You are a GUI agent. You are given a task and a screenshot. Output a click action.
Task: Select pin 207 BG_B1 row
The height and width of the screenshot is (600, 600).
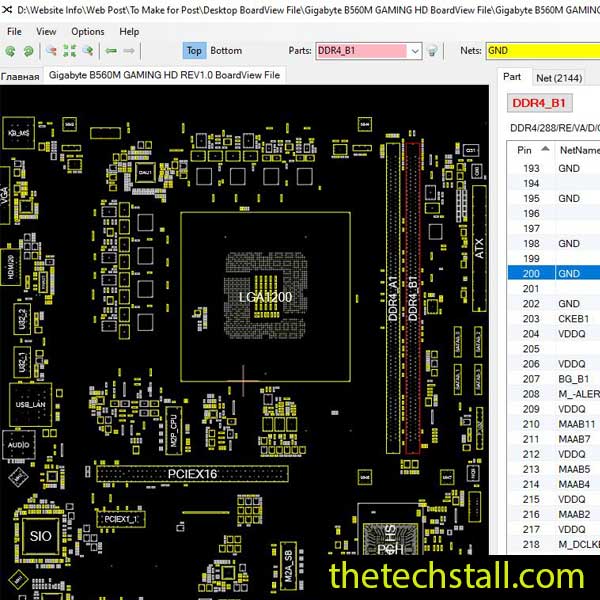554,379
